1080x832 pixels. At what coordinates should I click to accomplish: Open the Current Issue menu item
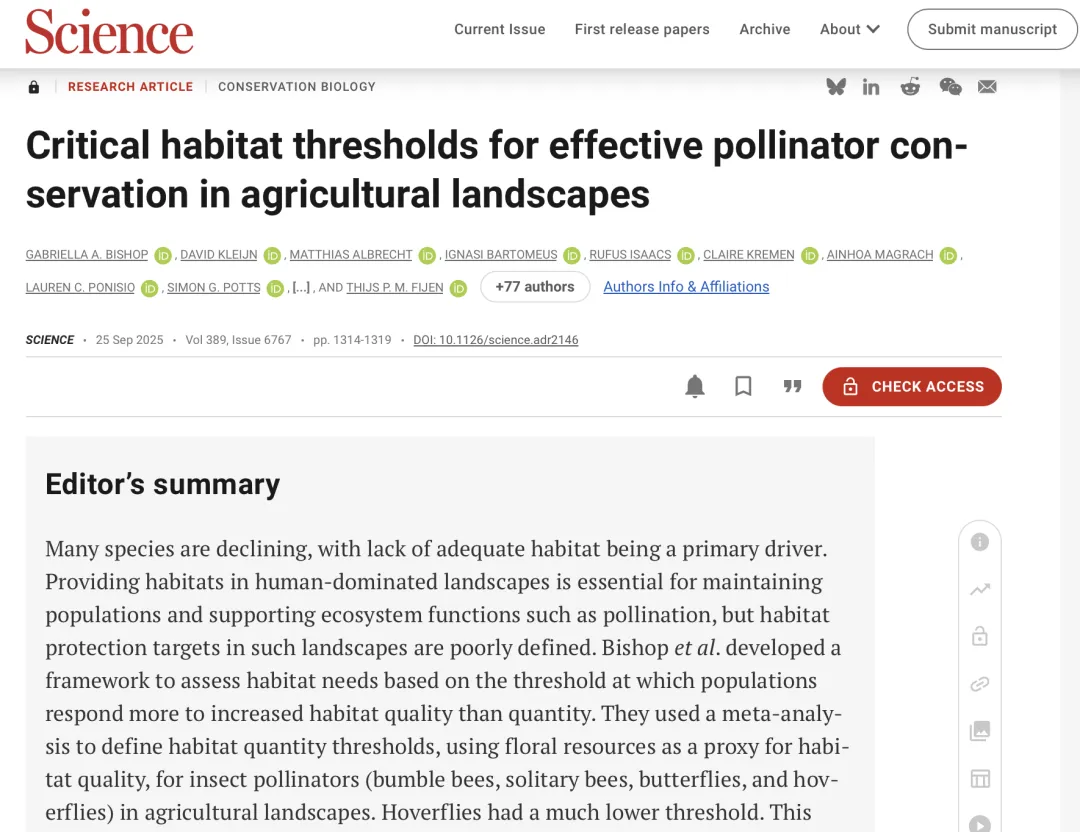tap(500, 29)
